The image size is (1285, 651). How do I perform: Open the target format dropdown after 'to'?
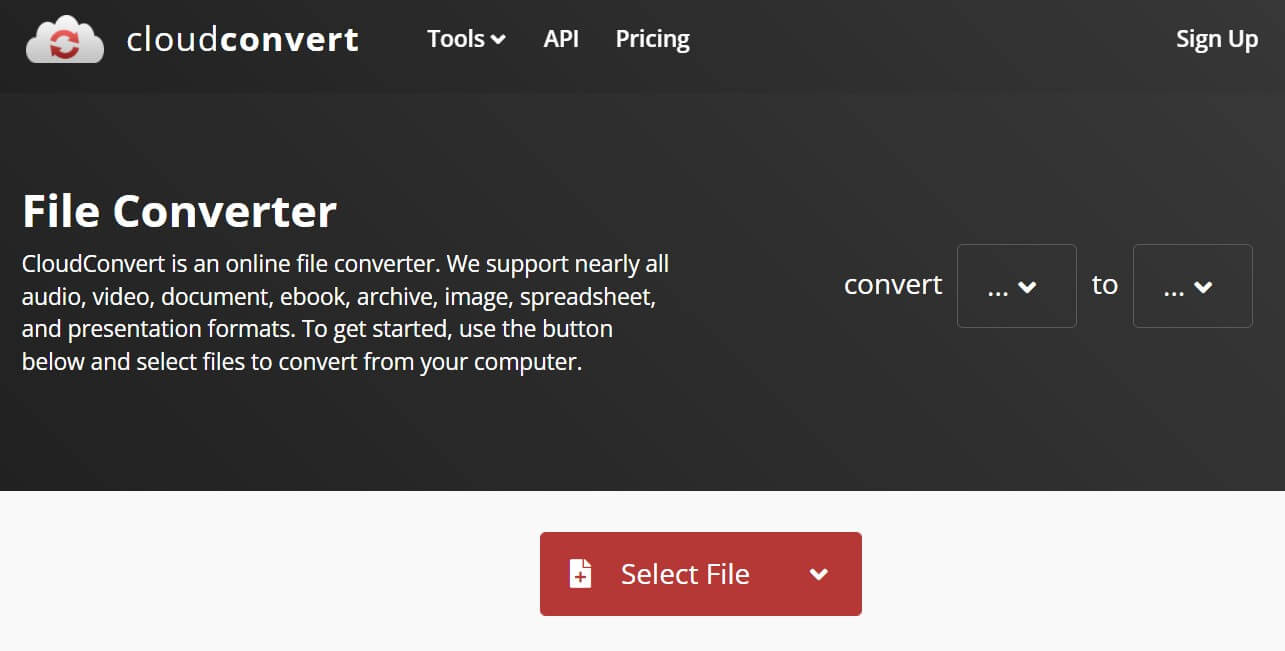[1192, 286]
